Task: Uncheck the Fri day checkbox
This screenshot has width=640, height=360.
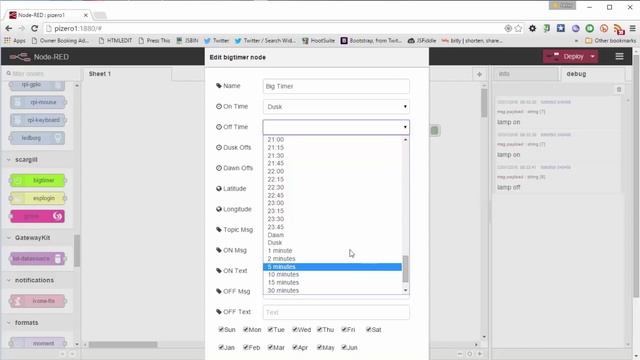Action: tap(344, 329)
